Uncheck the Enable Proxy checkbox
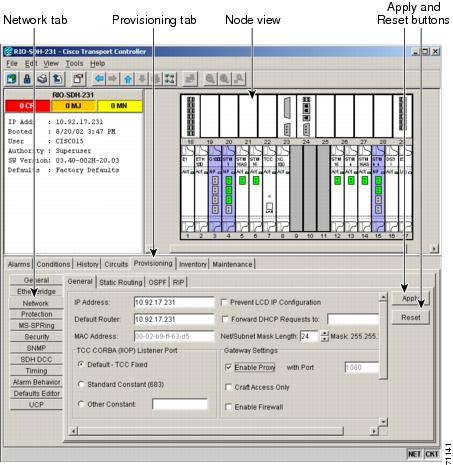This screenshot has width=453, height=465. tap(228, 367)
